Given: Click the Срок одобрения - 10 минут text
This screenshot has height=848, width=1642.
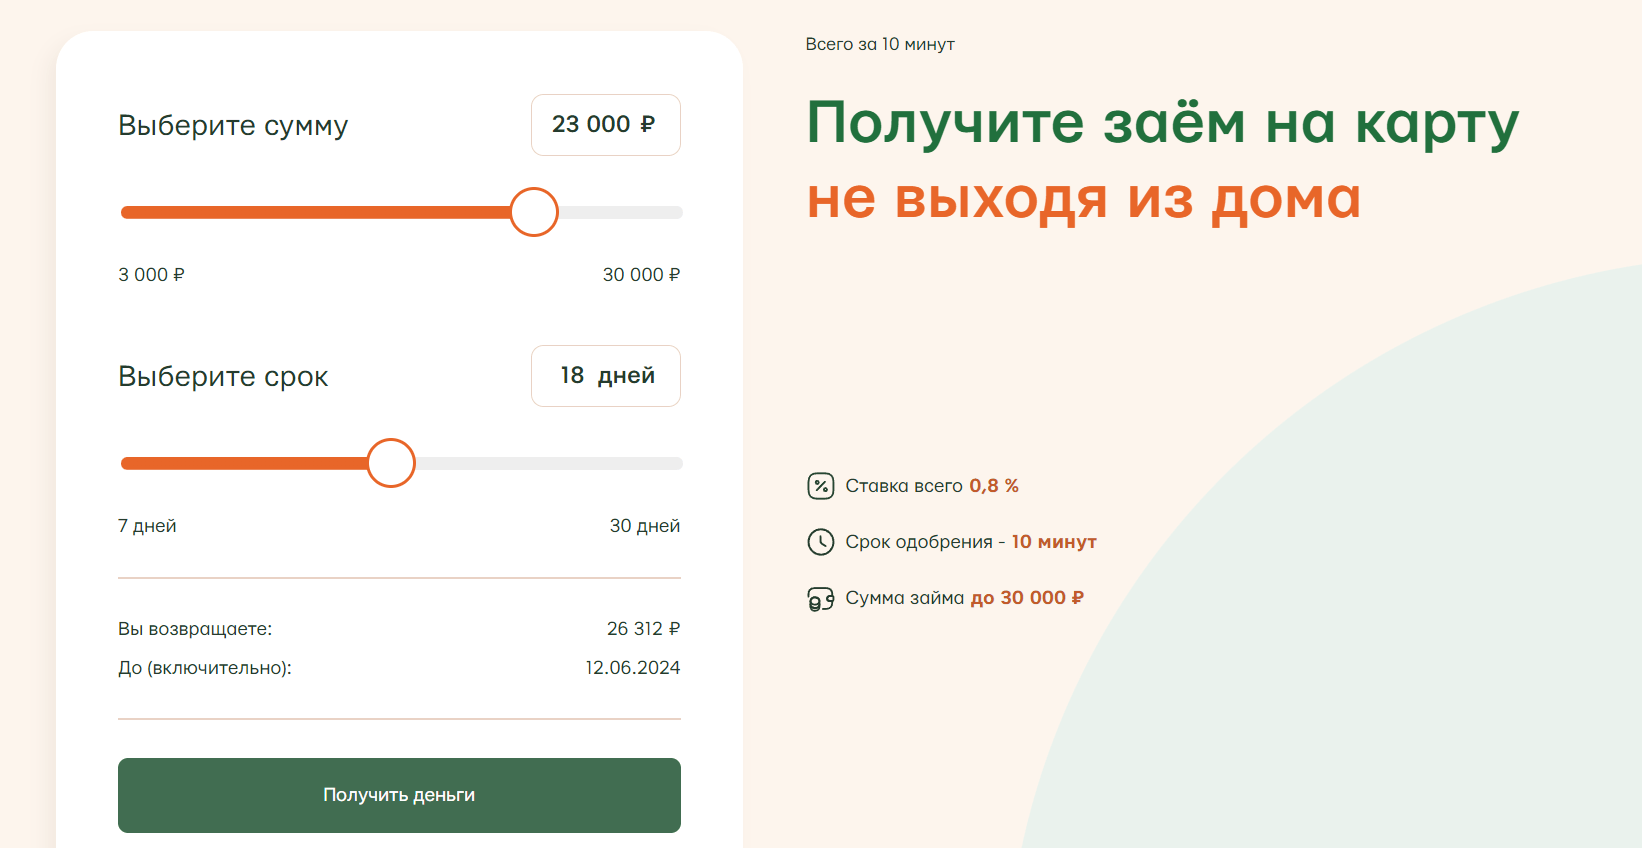Looking at the screenshot, I should (x=971, y=542).
